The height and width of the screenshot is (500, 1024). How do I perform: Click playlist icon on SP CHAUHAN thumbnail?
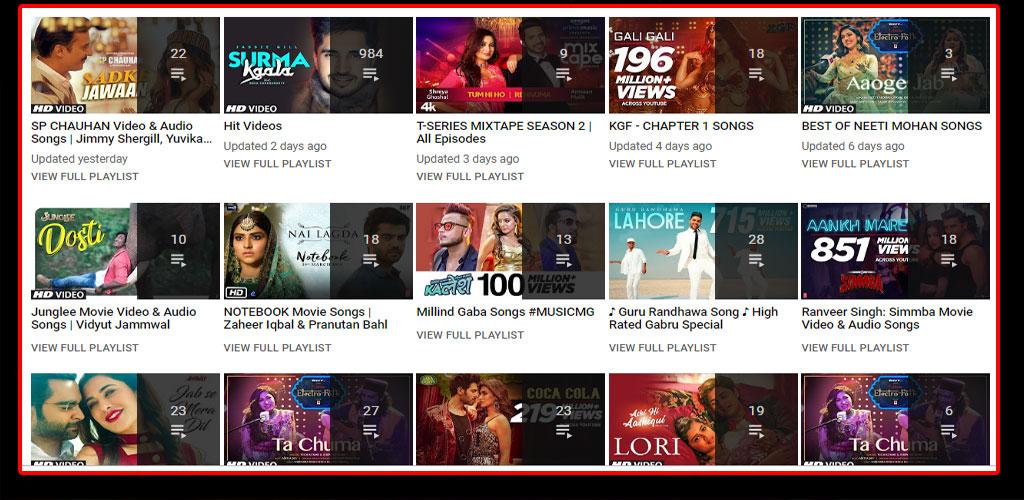(178, 74)
